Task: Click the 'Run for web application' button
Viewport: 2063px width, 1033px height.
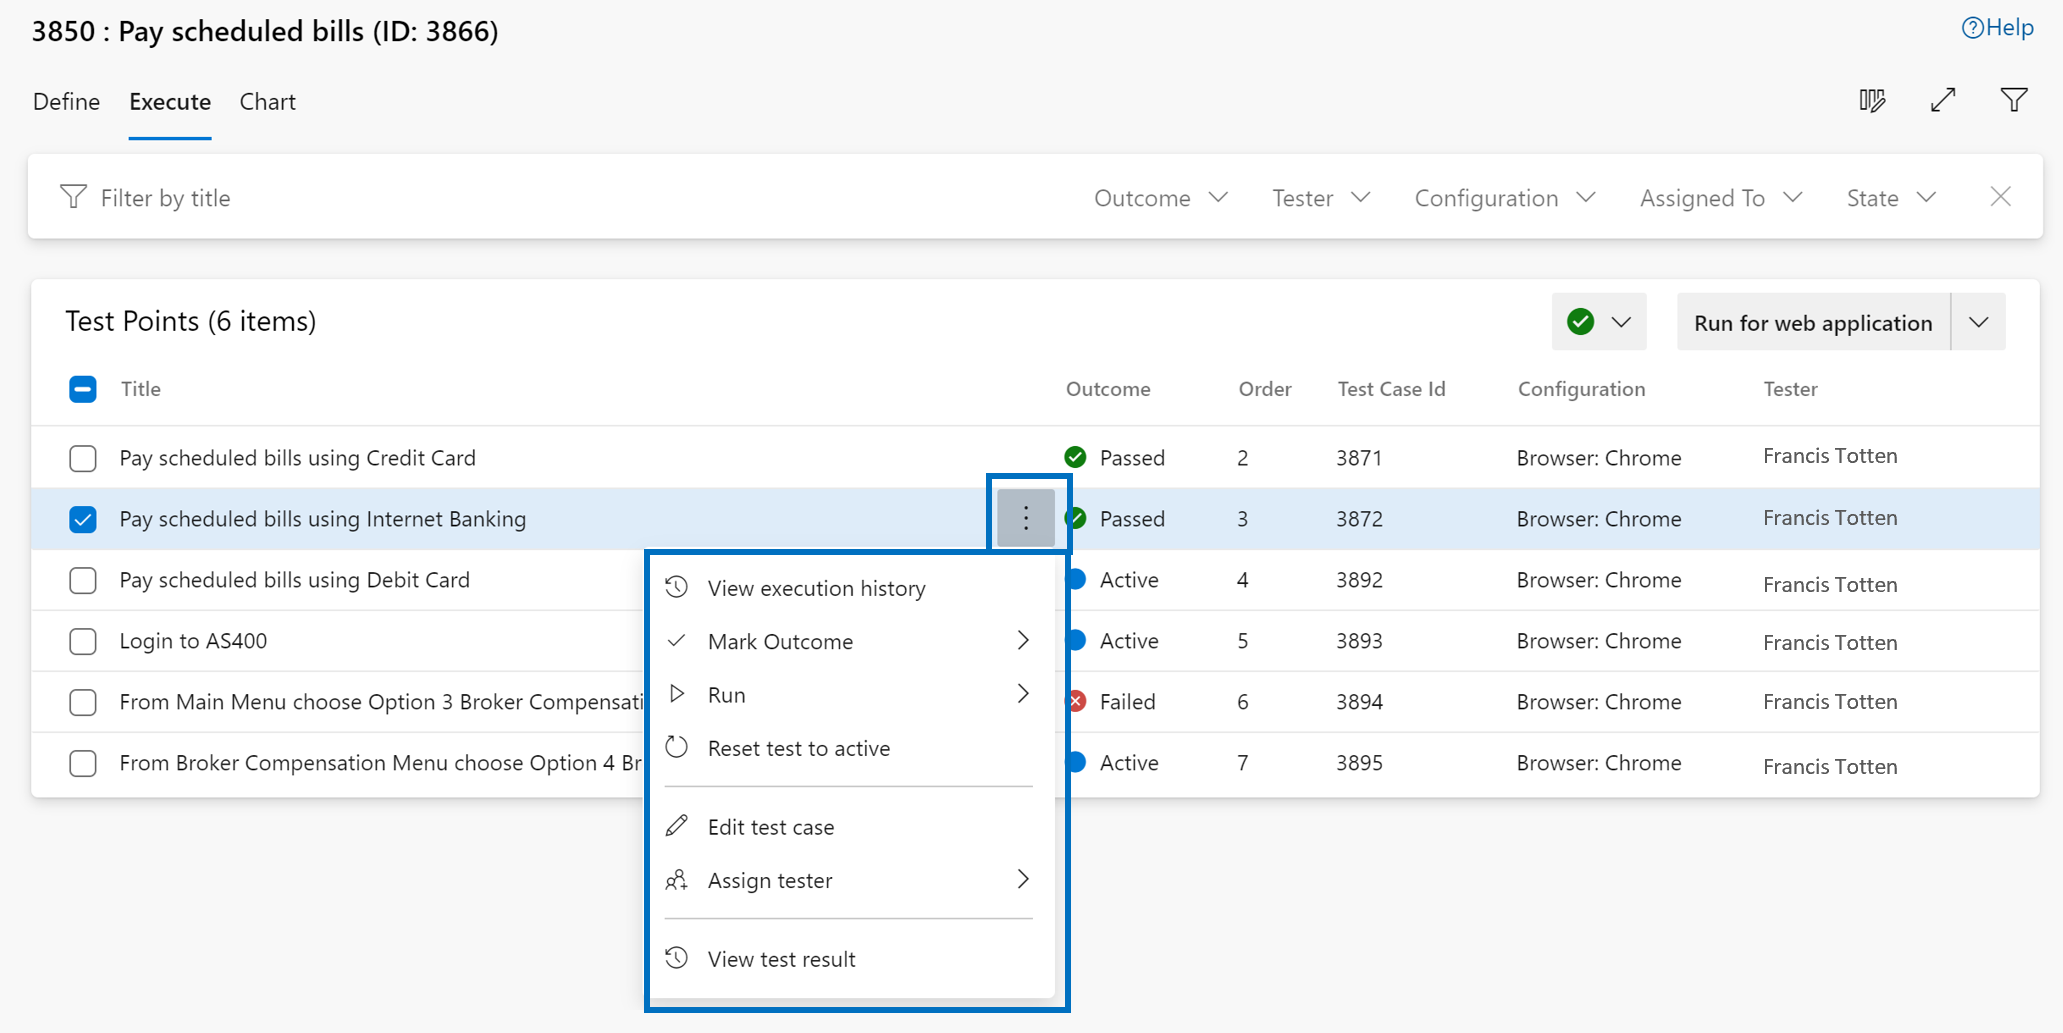Action: coord(1812,321)
